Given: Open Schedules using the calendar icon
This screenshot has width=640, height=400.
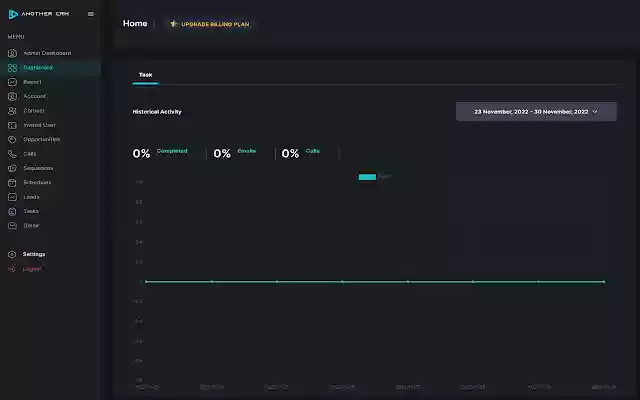Looking at the screenshot, I should [12, 183].
